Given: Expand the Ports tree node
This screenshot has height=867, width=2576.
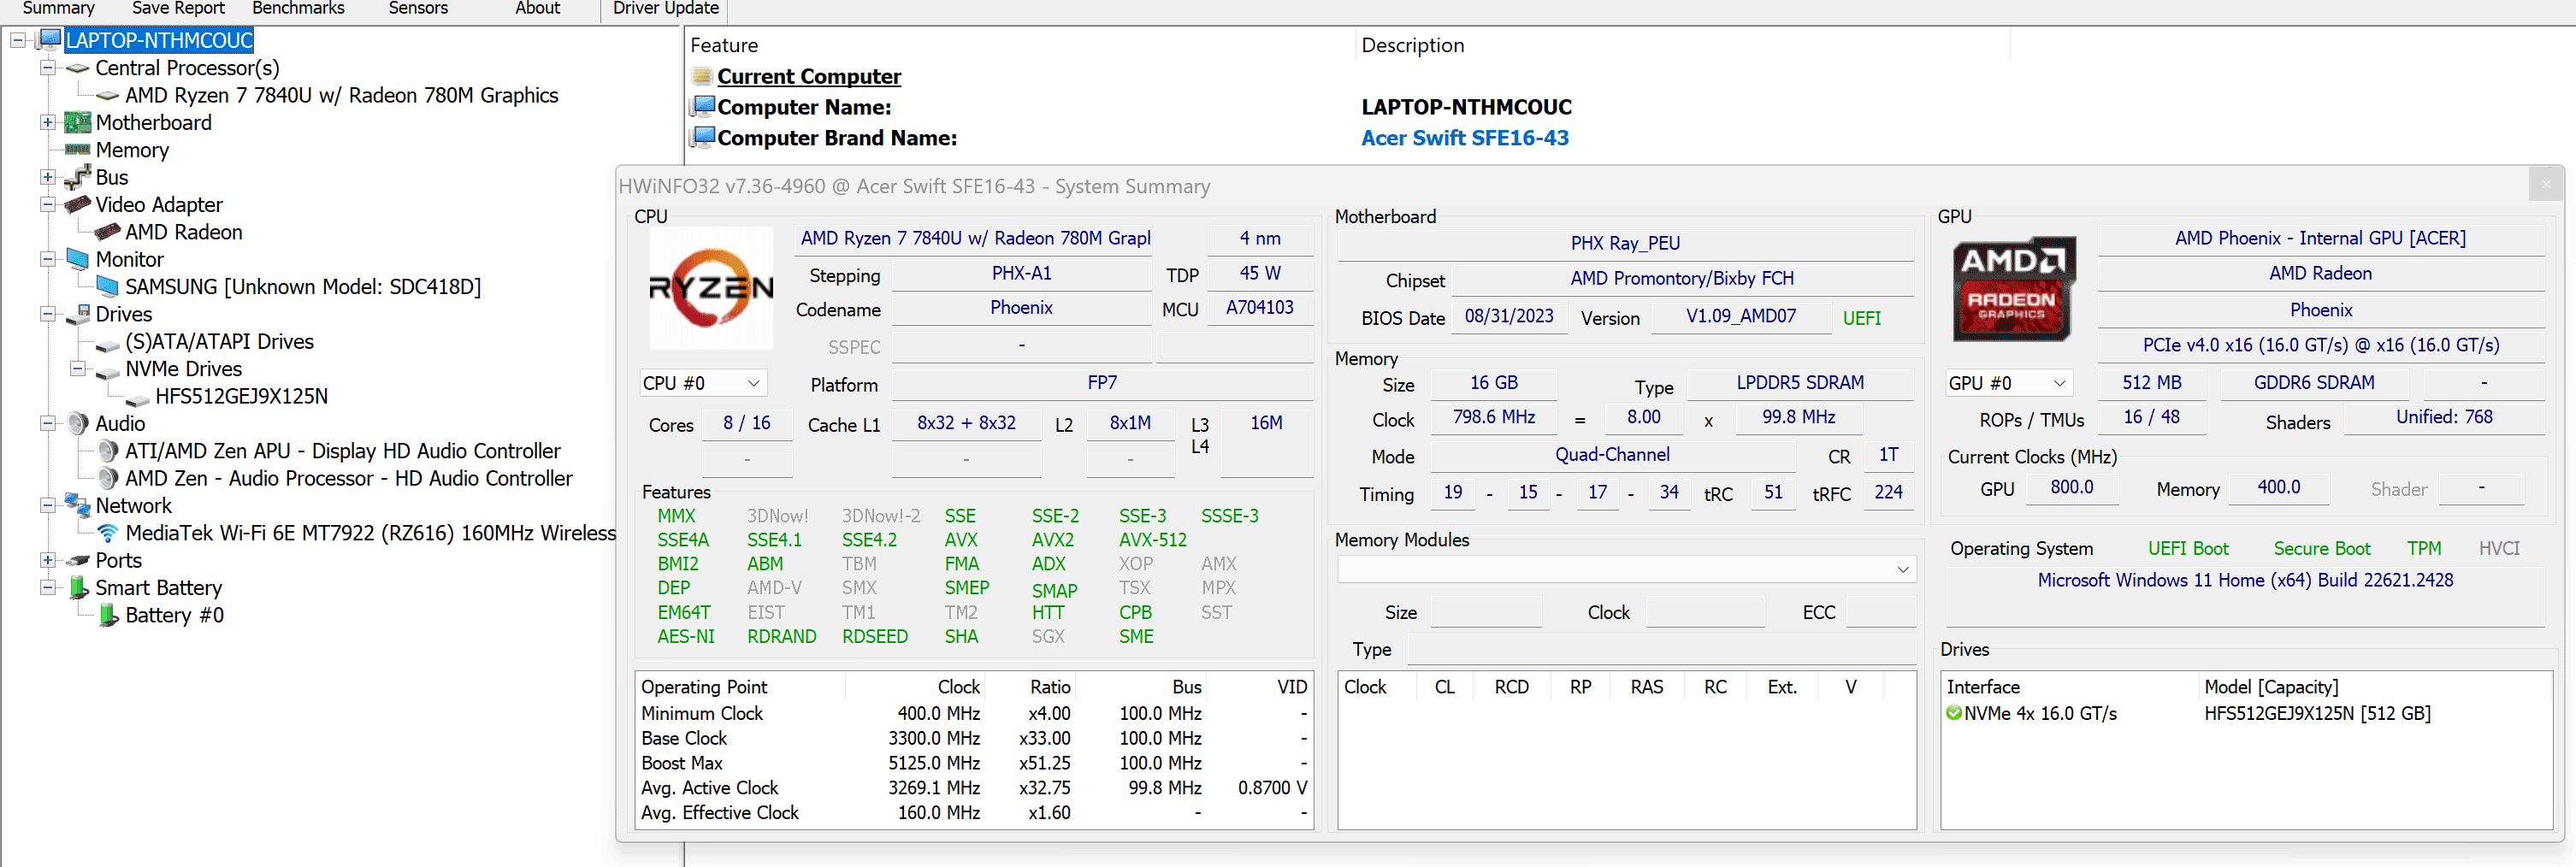Looking at the screenshot, I should [48, 560].
